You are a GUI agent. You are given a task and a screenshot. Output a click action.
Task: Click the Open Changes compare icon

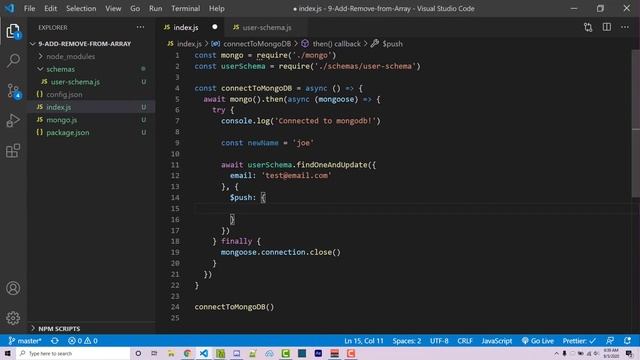[x=588, y=27]
